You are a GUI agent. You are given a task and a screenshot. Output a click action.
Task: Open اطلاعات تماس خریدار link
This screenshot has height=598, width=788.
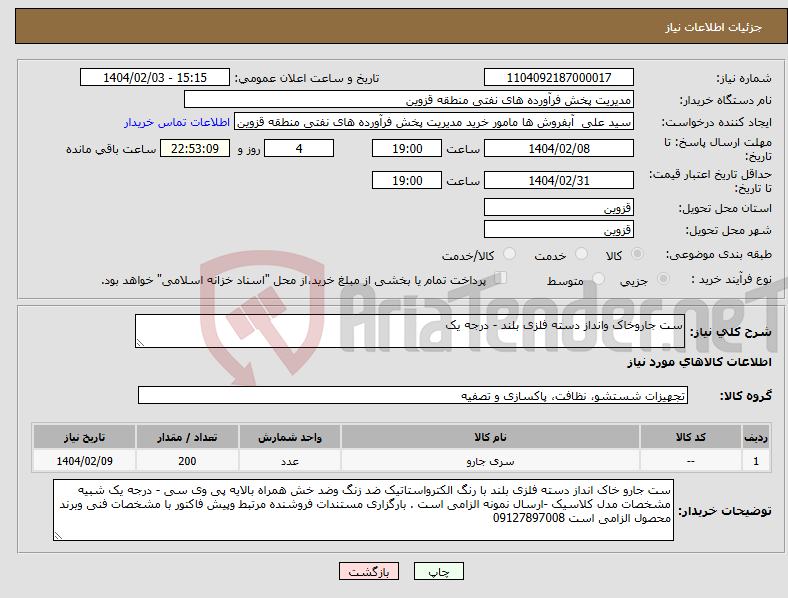click(177, 122)
